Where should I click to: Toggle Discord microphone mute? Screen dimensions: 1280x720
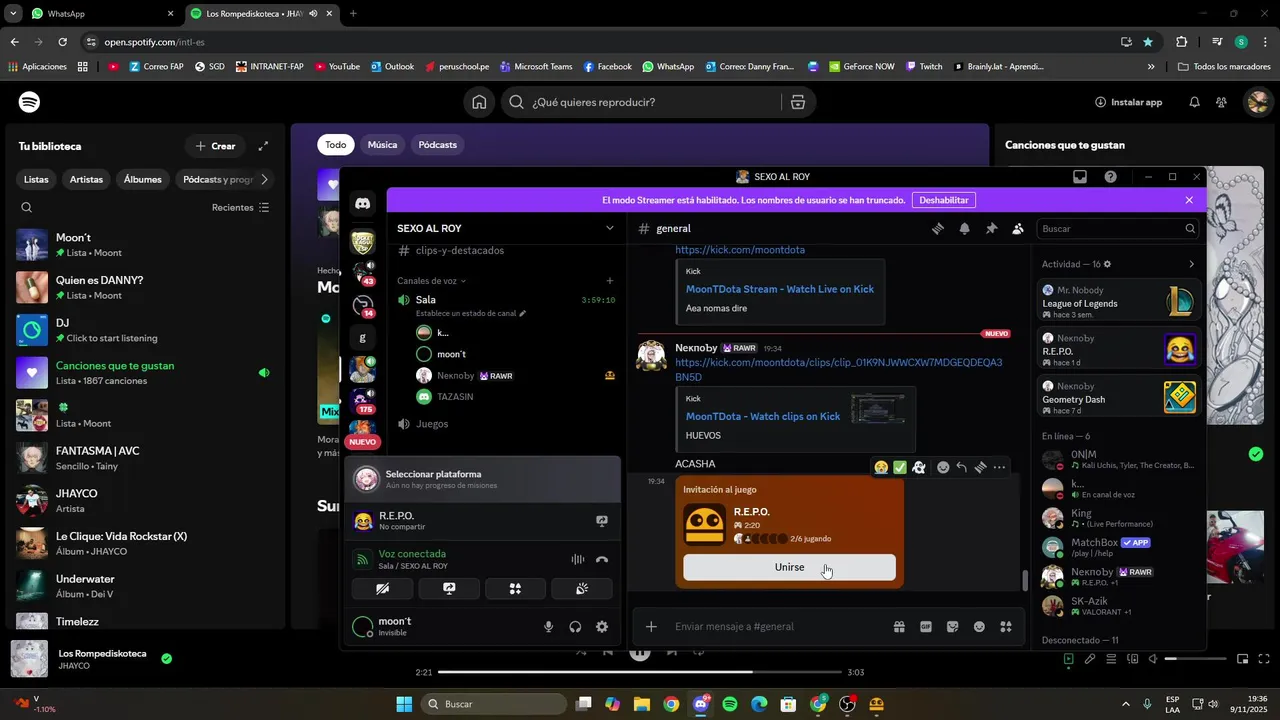(x=548, y=627)
